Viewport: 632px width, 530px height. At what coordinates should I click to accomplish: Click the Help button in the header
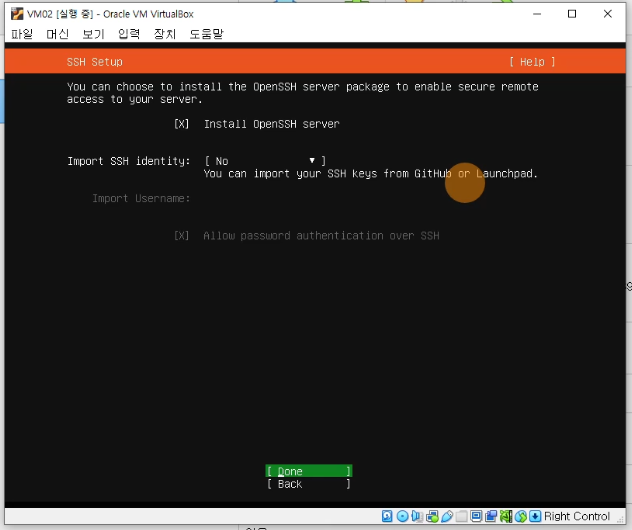pos(532,62)
